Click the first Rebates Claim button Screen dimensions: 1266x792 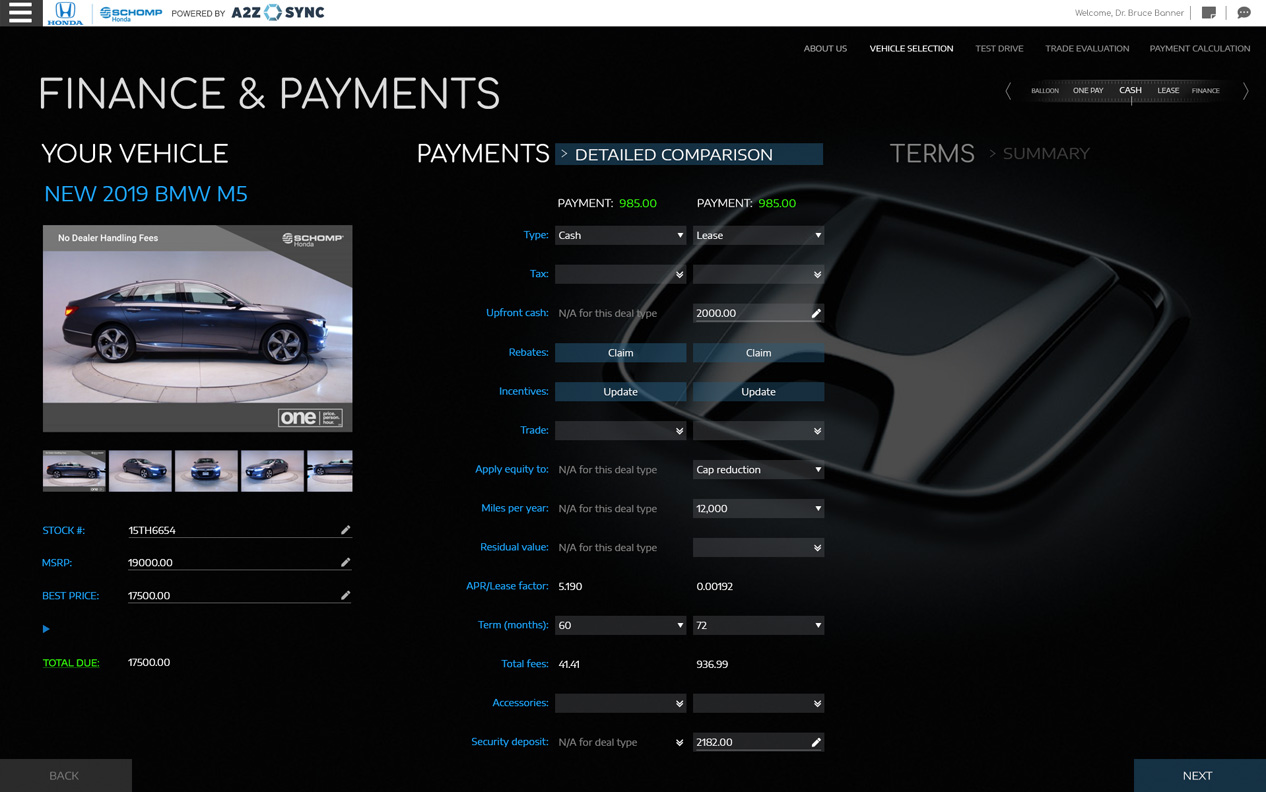point(620,353)
